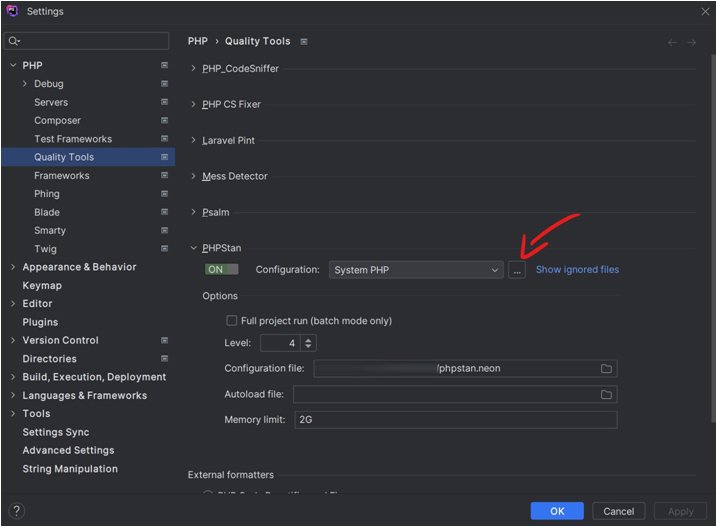Expand the Debug tree node
This screenshot has width=717, height=527.
pyautogui.click(x=25, y=84)
